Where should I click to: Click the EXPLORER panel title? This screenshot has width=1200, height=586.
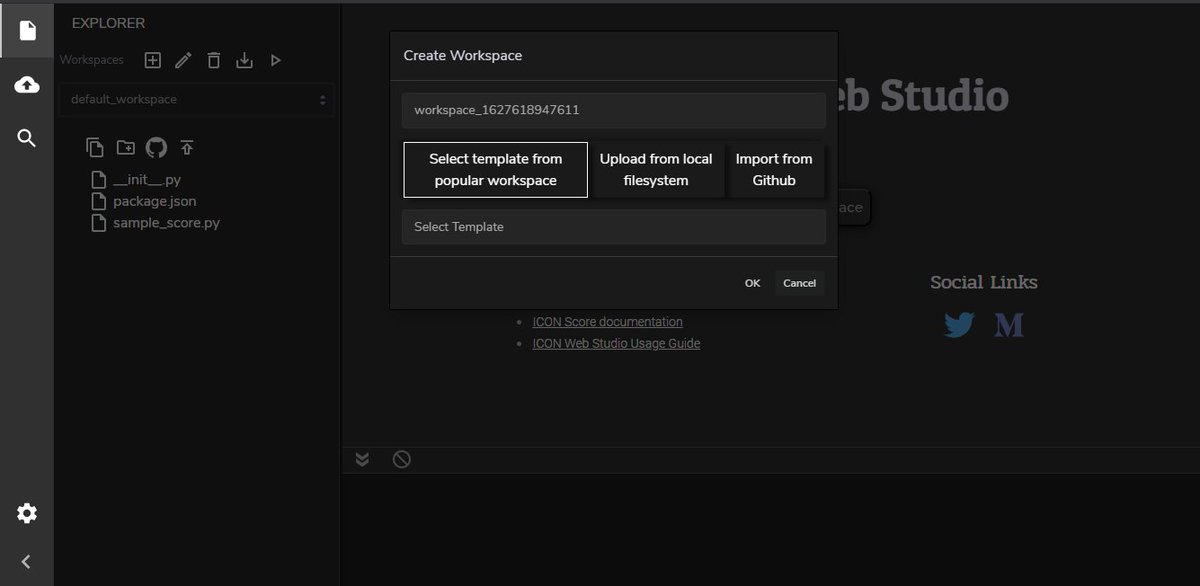pyautogui.click(x=108, y=23)
